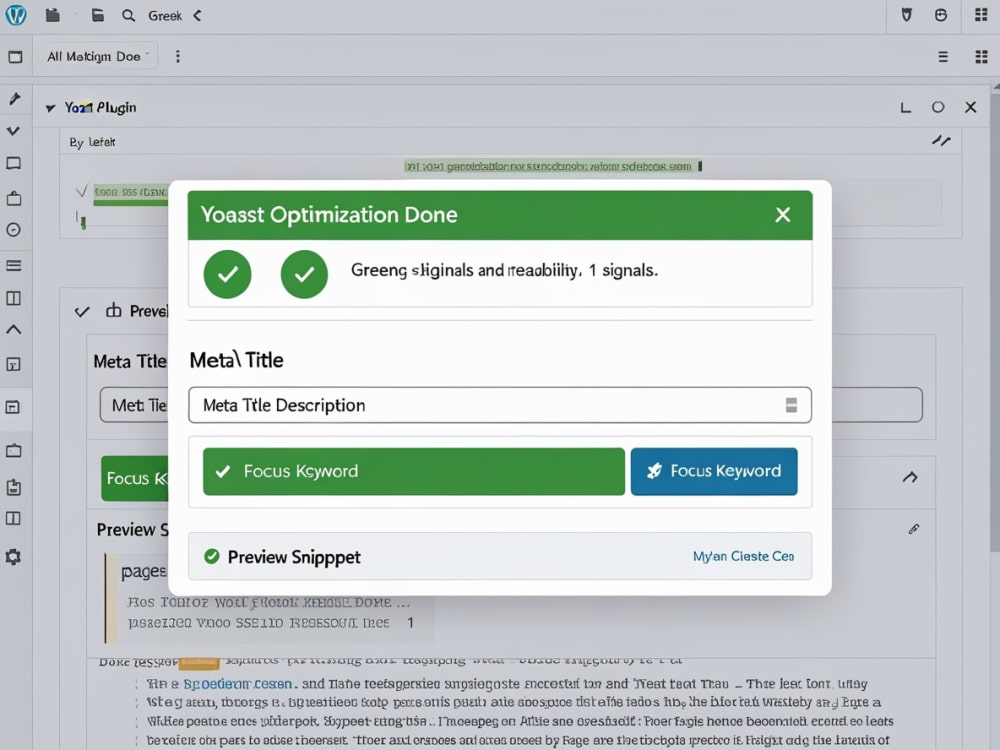The height and width of the screenshot is (750, 1000).
Task: Click the briefcase icon below calendar block
Action: coord(13,451)
